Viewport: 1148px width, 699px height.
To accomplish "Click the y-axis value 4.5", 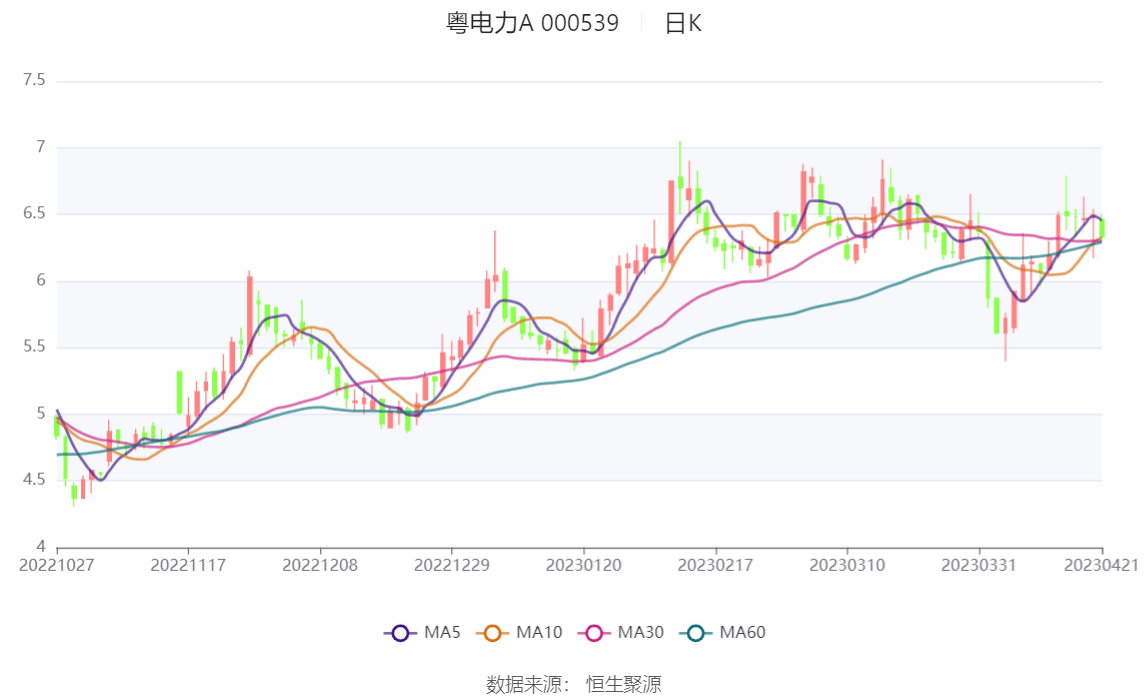I will (34, 479).
